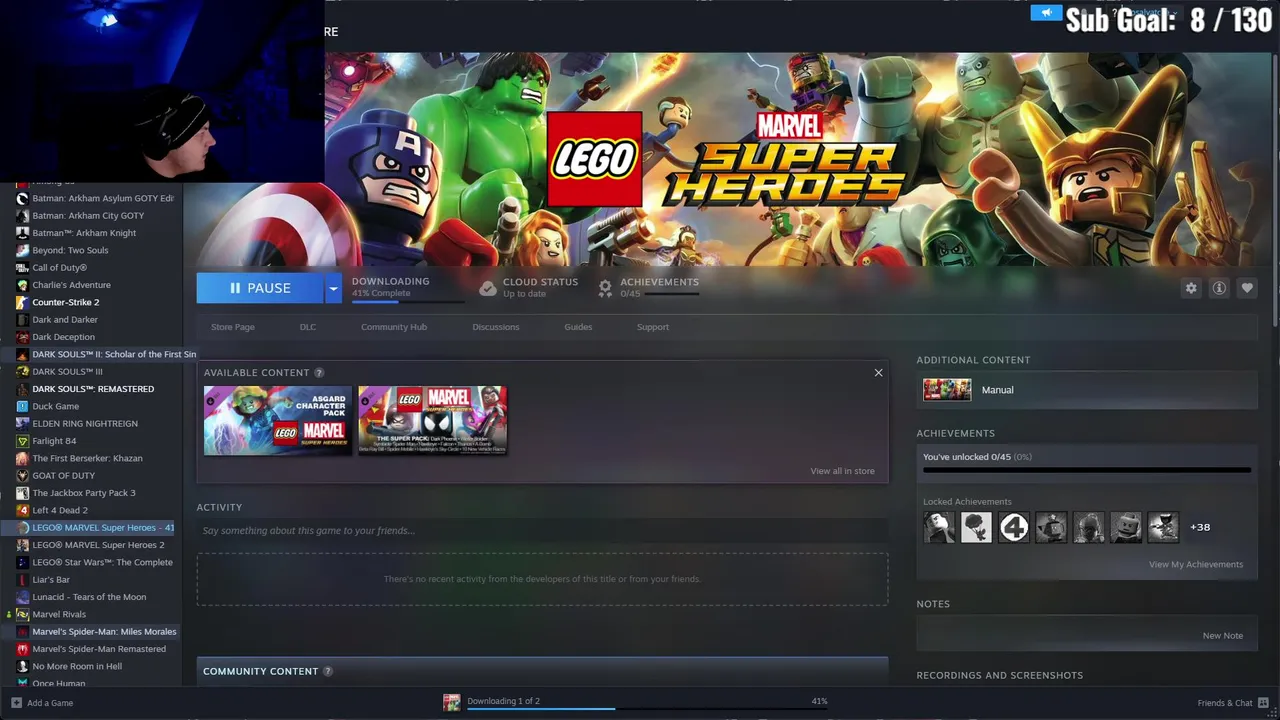Select The Jackbox Party Pack 3 in the library
This screenshot has width=1280, height=720.
point(84,493)
